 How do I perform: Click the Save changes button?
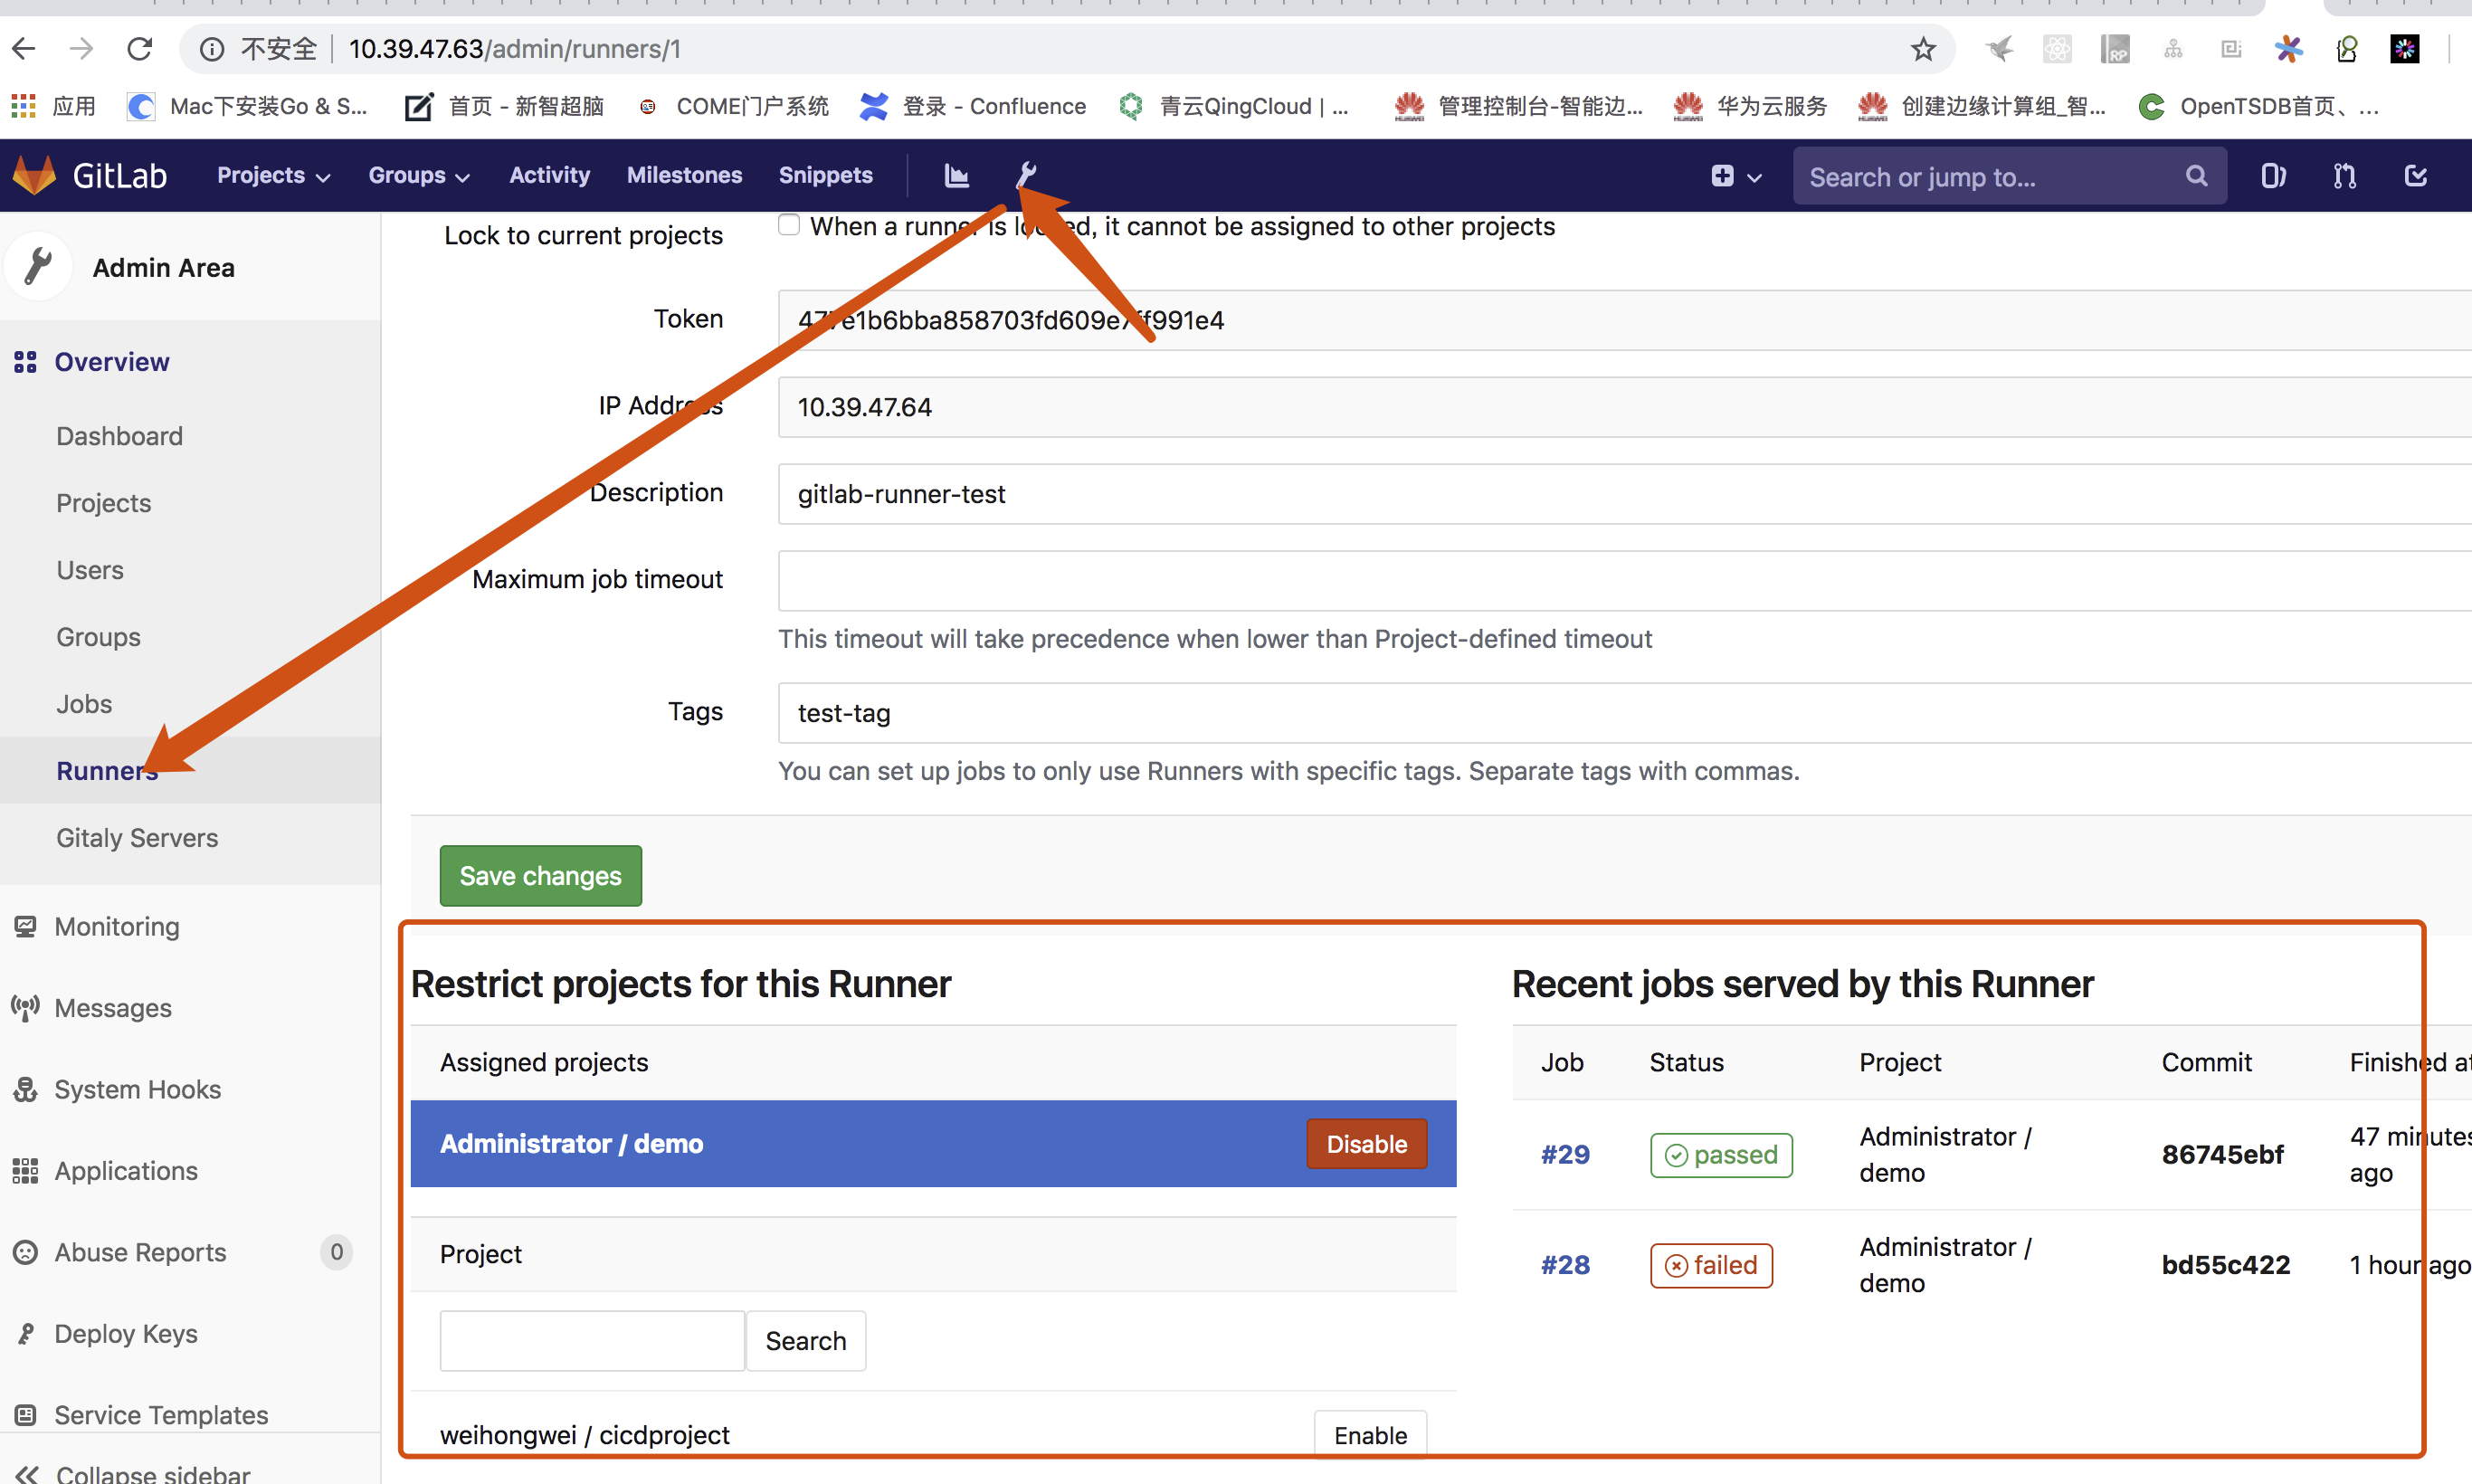pyautogui.click(x=540, y=876)
